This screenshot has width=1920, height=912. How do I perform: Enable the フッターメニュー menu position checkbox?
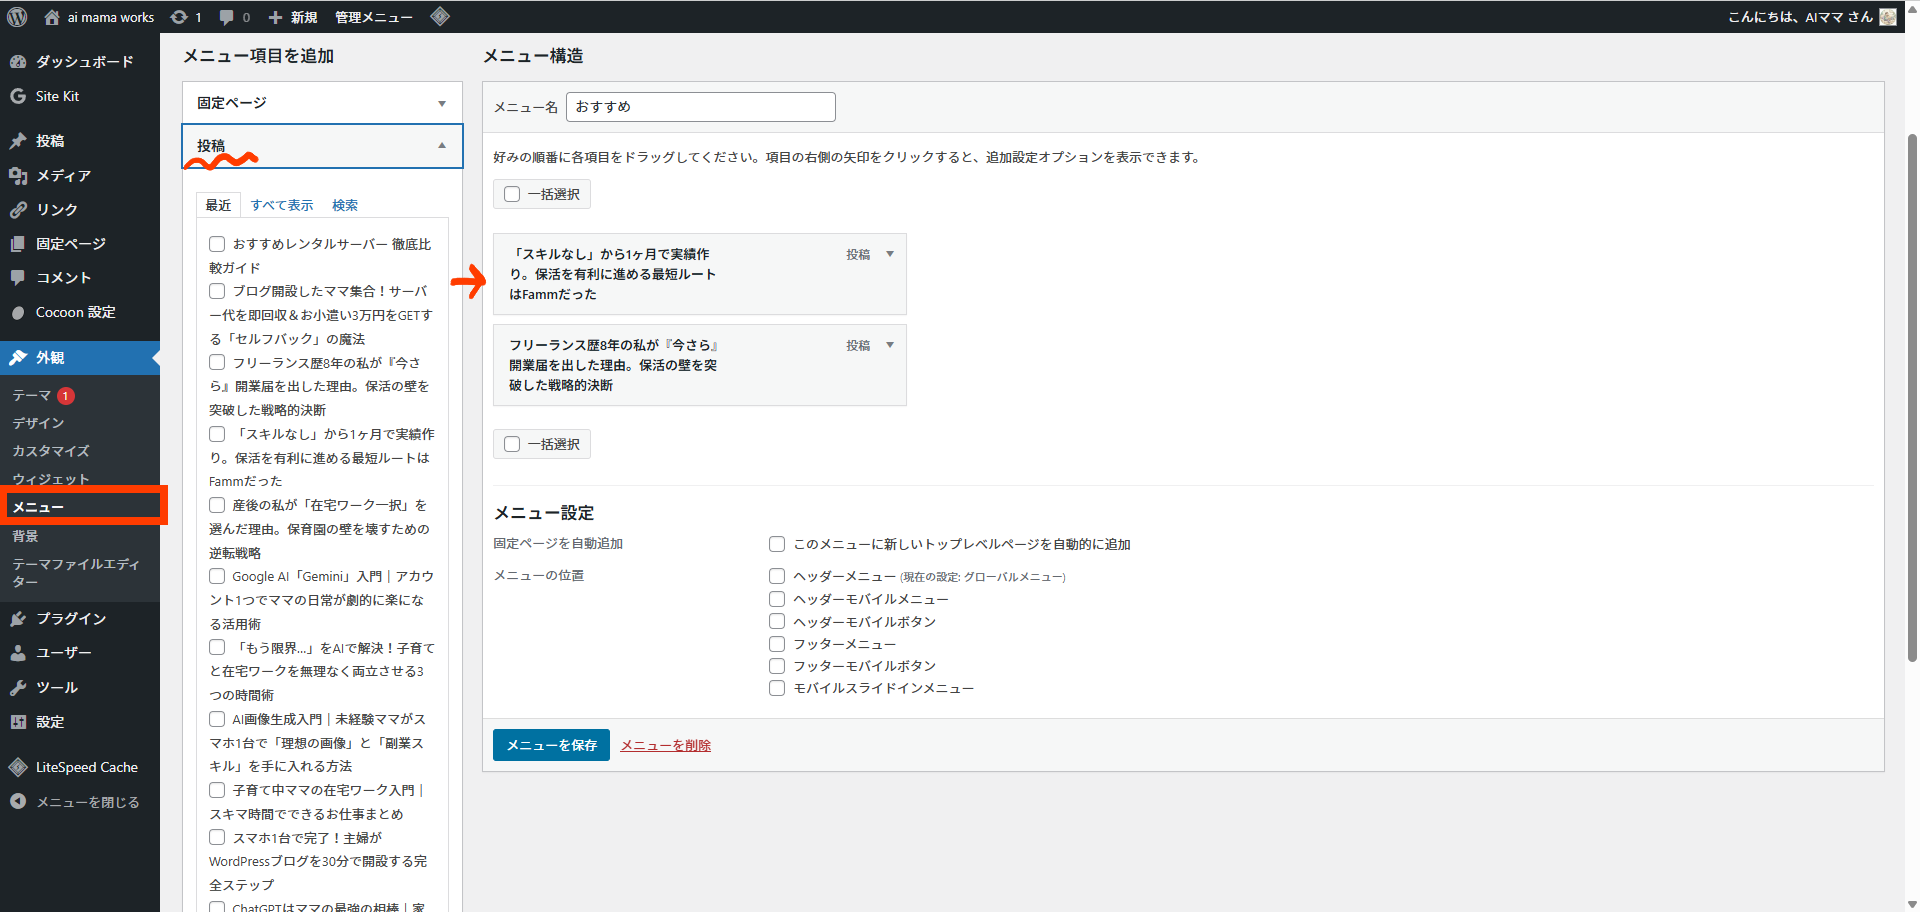tap(777, 643)
